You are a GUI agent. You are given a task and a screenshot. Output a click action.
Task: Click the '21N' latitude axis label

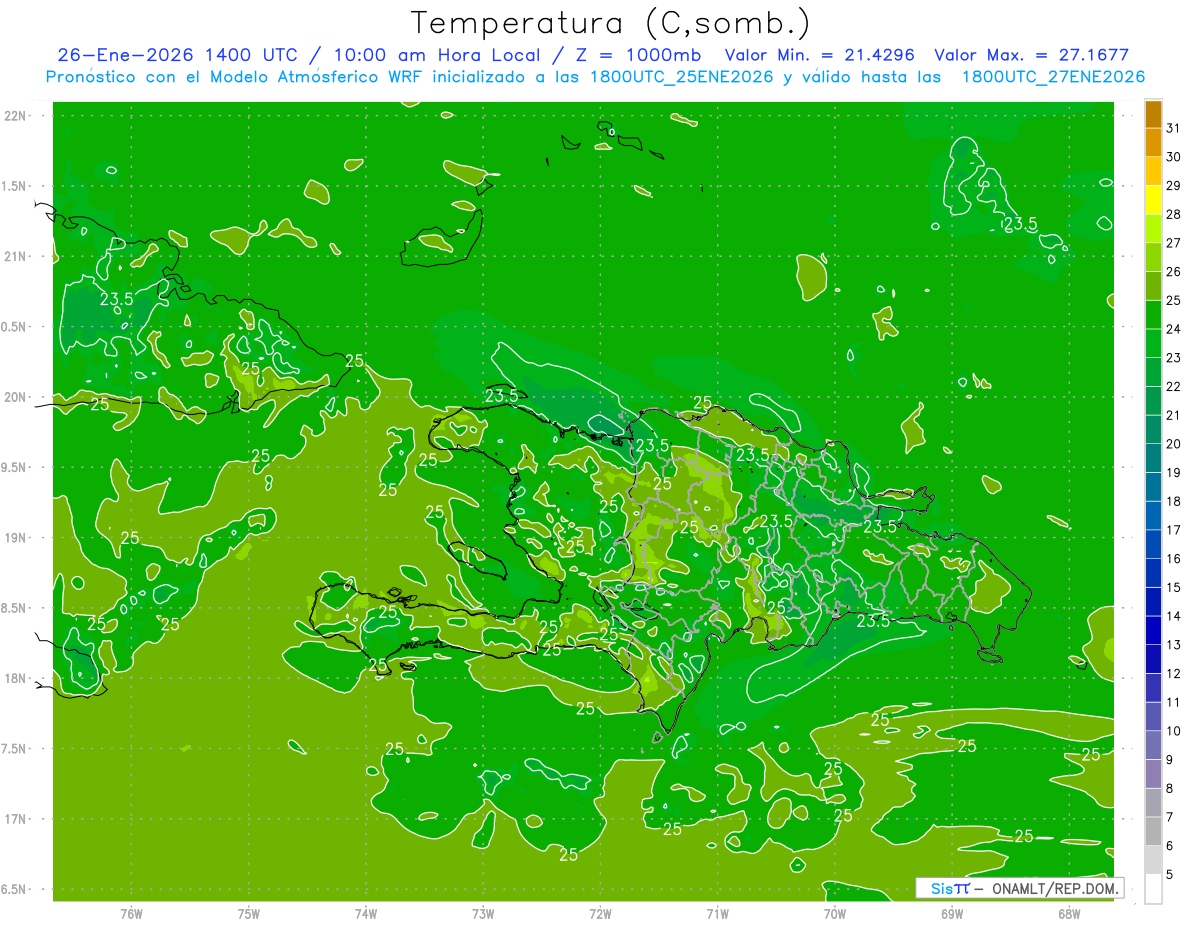15,256
